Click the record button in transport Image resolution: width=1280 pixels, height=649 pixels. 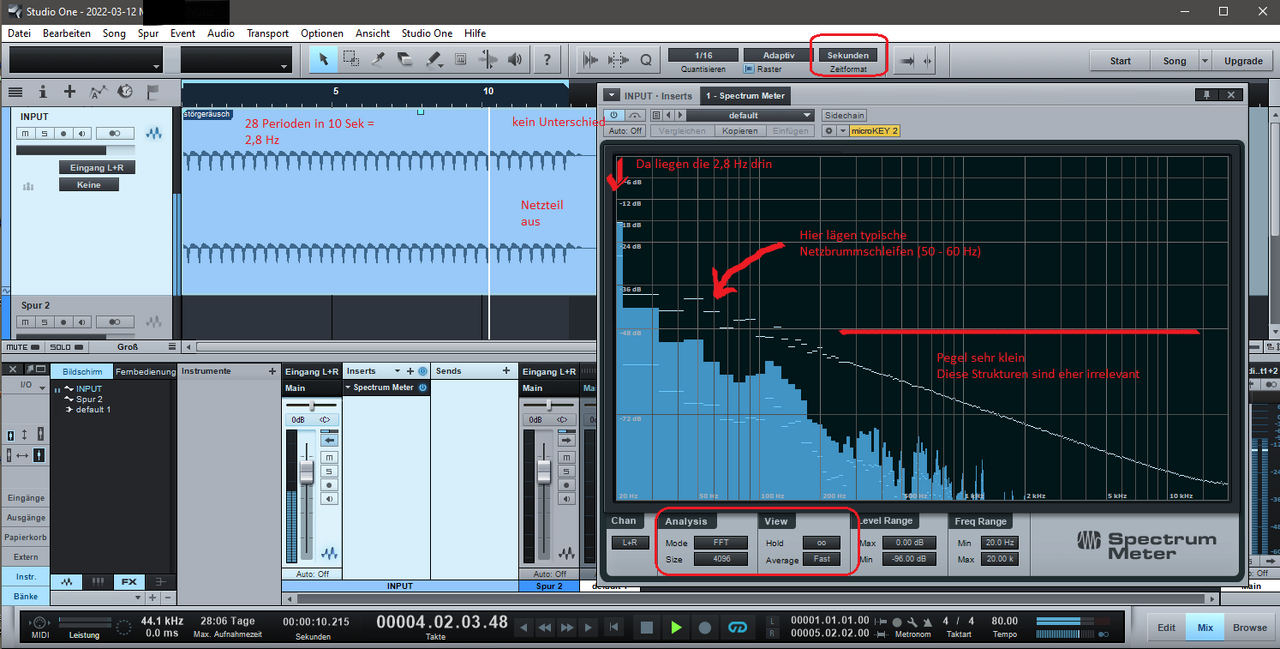[x=705, y=627]
